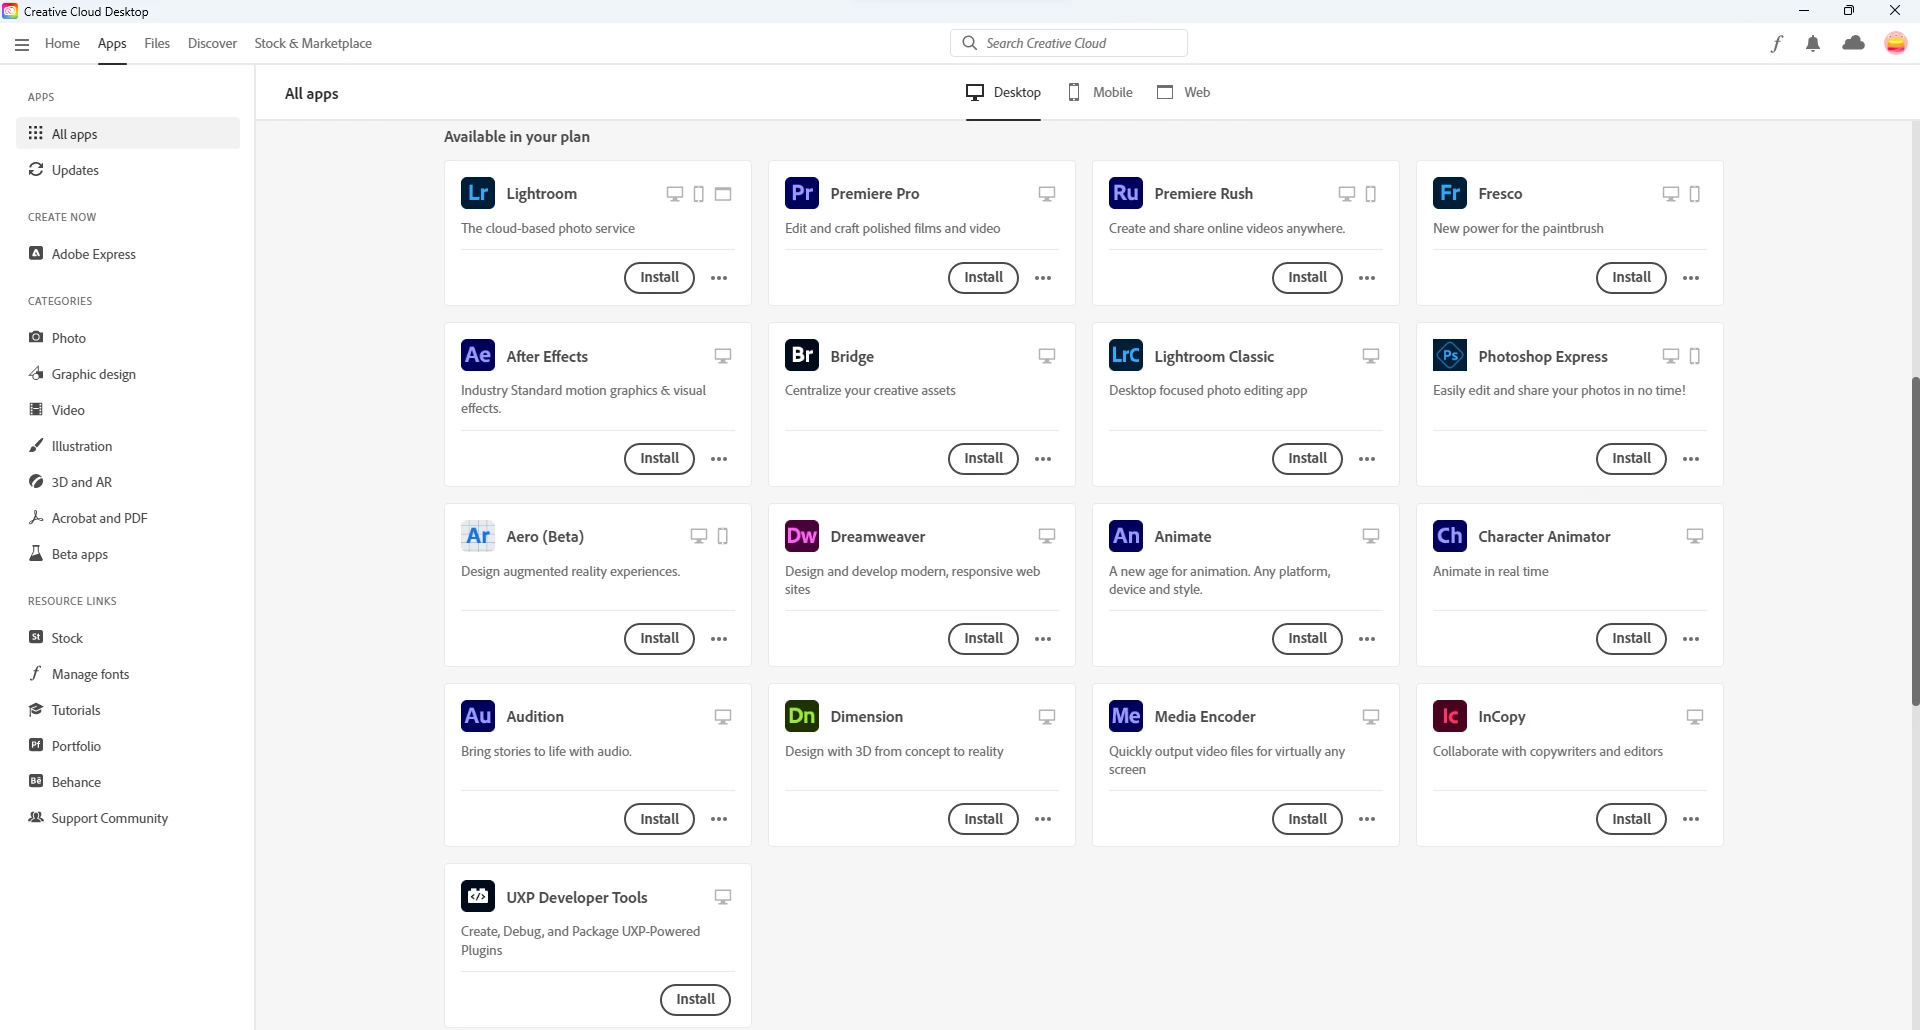Image resolution: width=1920 pixels, height=1030 pixels.
Task: Open more options for Premiere Rush
Action: pos(1367,278)
